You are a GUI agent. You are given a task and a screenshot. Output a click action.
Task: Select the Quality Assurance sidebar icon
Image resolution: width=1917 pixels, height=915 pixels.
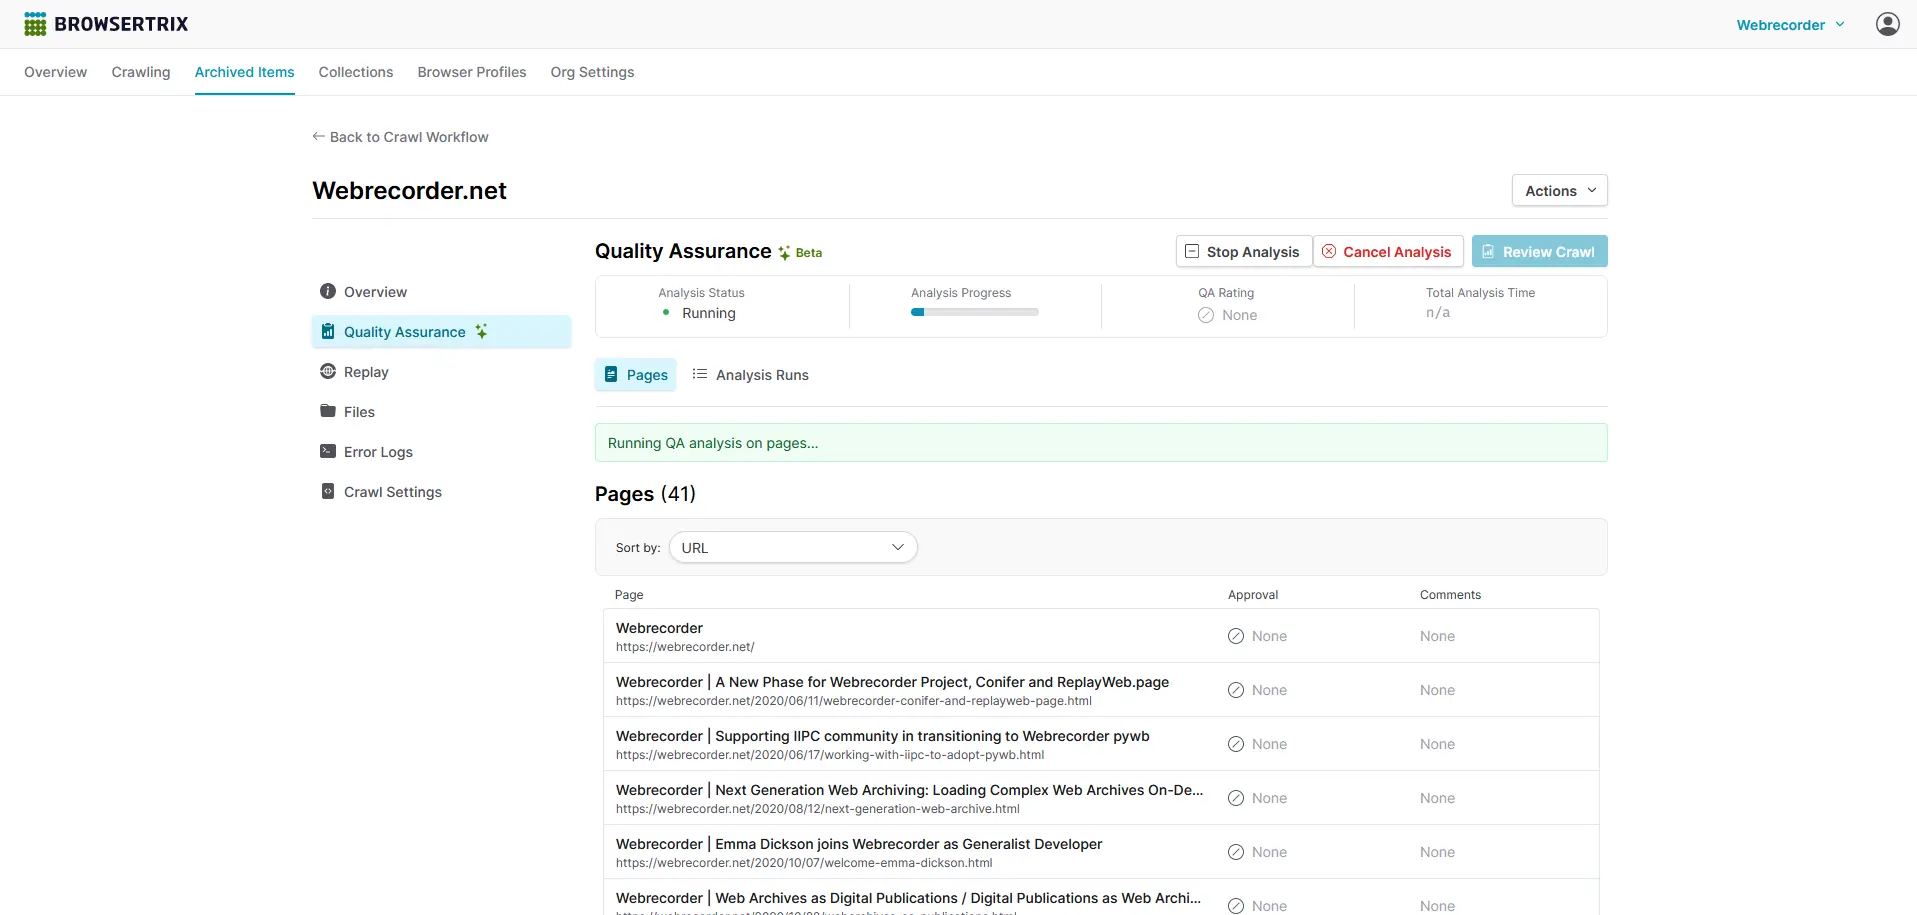click(x=327, y=331)
